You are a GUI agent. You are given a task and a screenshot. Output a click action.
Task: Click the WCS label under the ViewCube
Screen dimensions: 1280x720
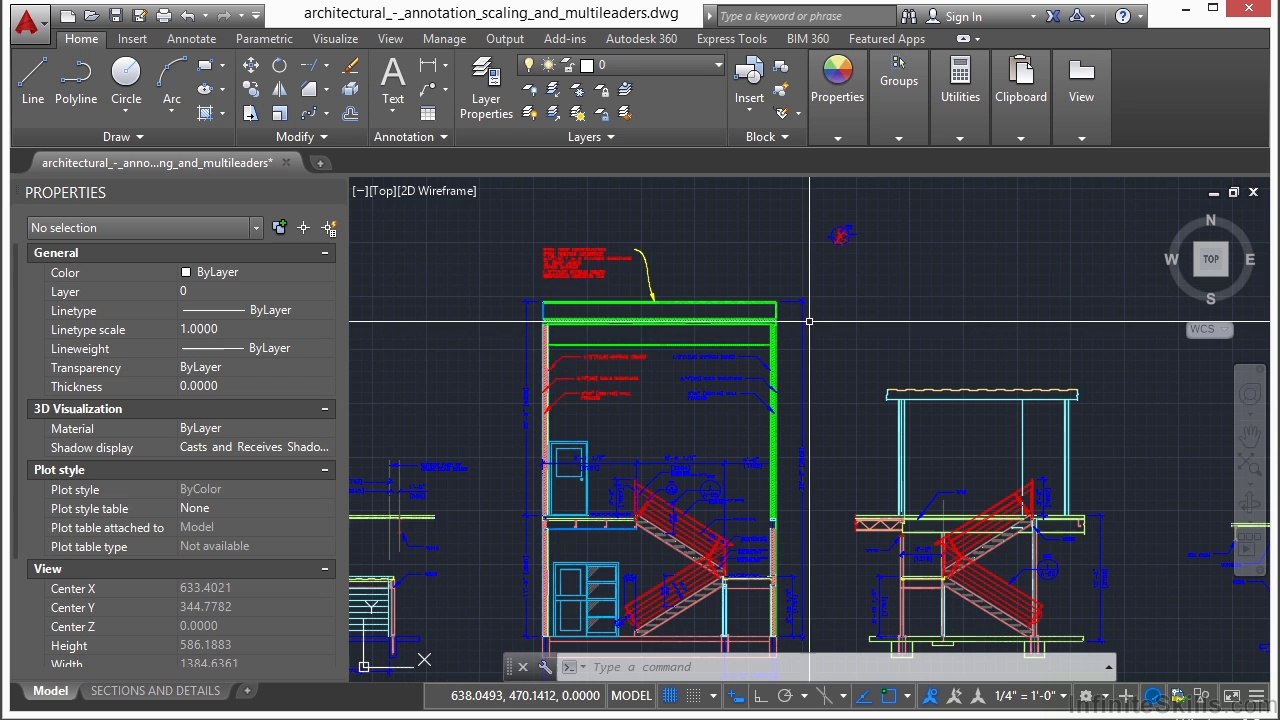pos(1209,329)
